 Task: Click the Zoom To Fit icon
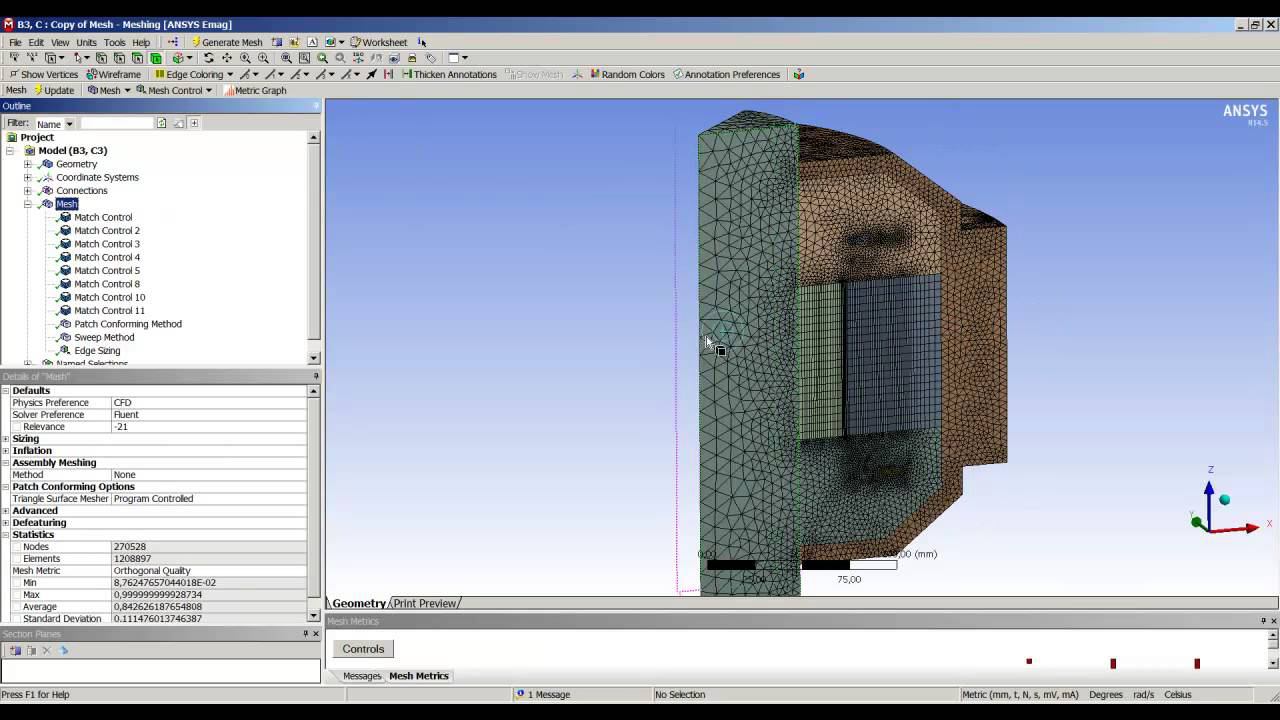click(x=286, y=58)
